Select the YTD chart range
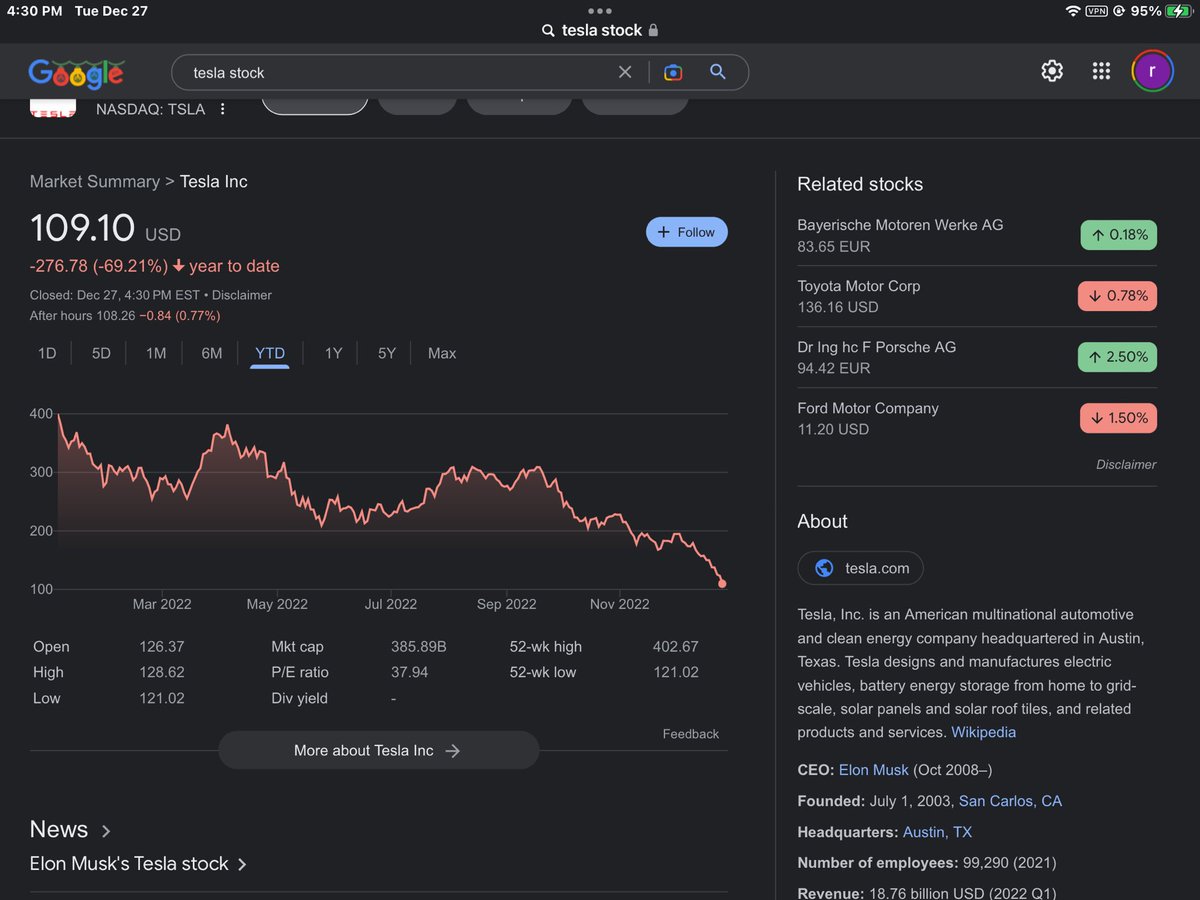The width and height of the screenshot is (1200, 900). tap(270, 353)
